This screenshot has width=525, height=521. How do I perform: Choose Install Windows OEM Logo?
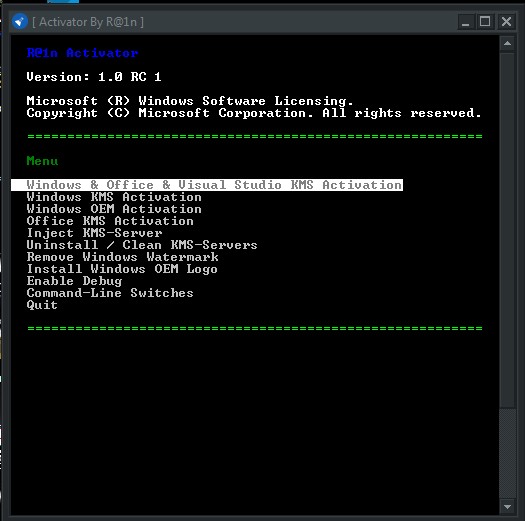tap(122, 269)
